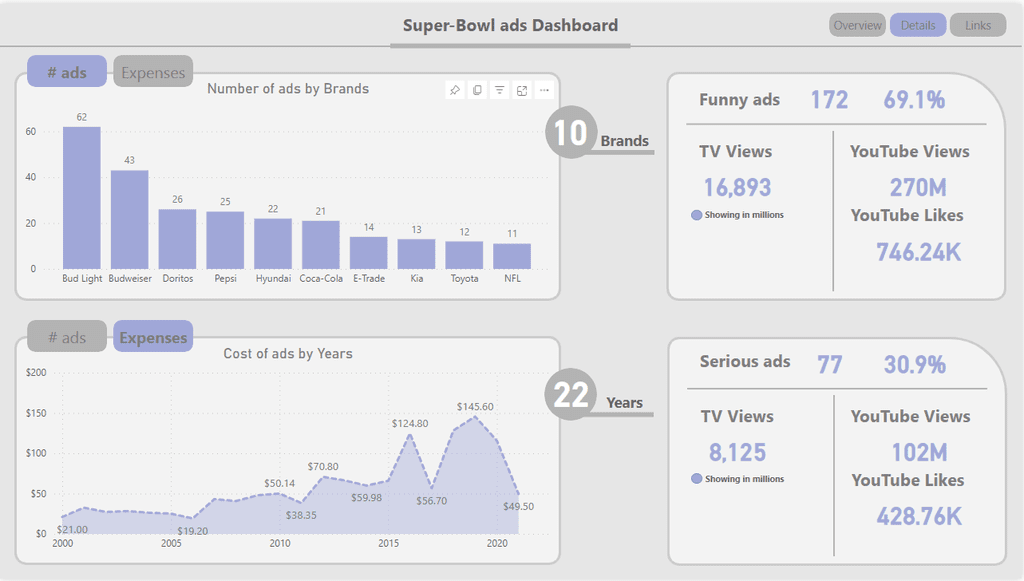
Task: Open the Details page tab
Action: pos(918,25)
